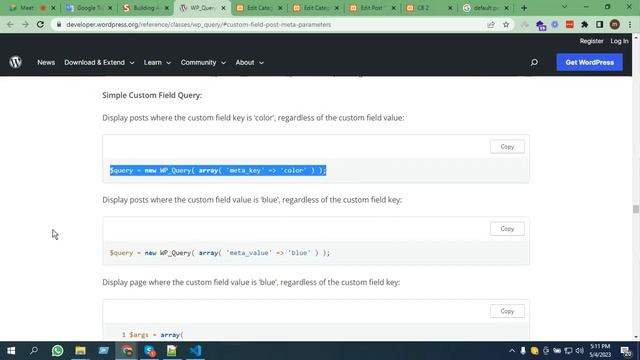640x360 pixels.
Task: Open File Explorer from taskbar
Action: [80, 351]
